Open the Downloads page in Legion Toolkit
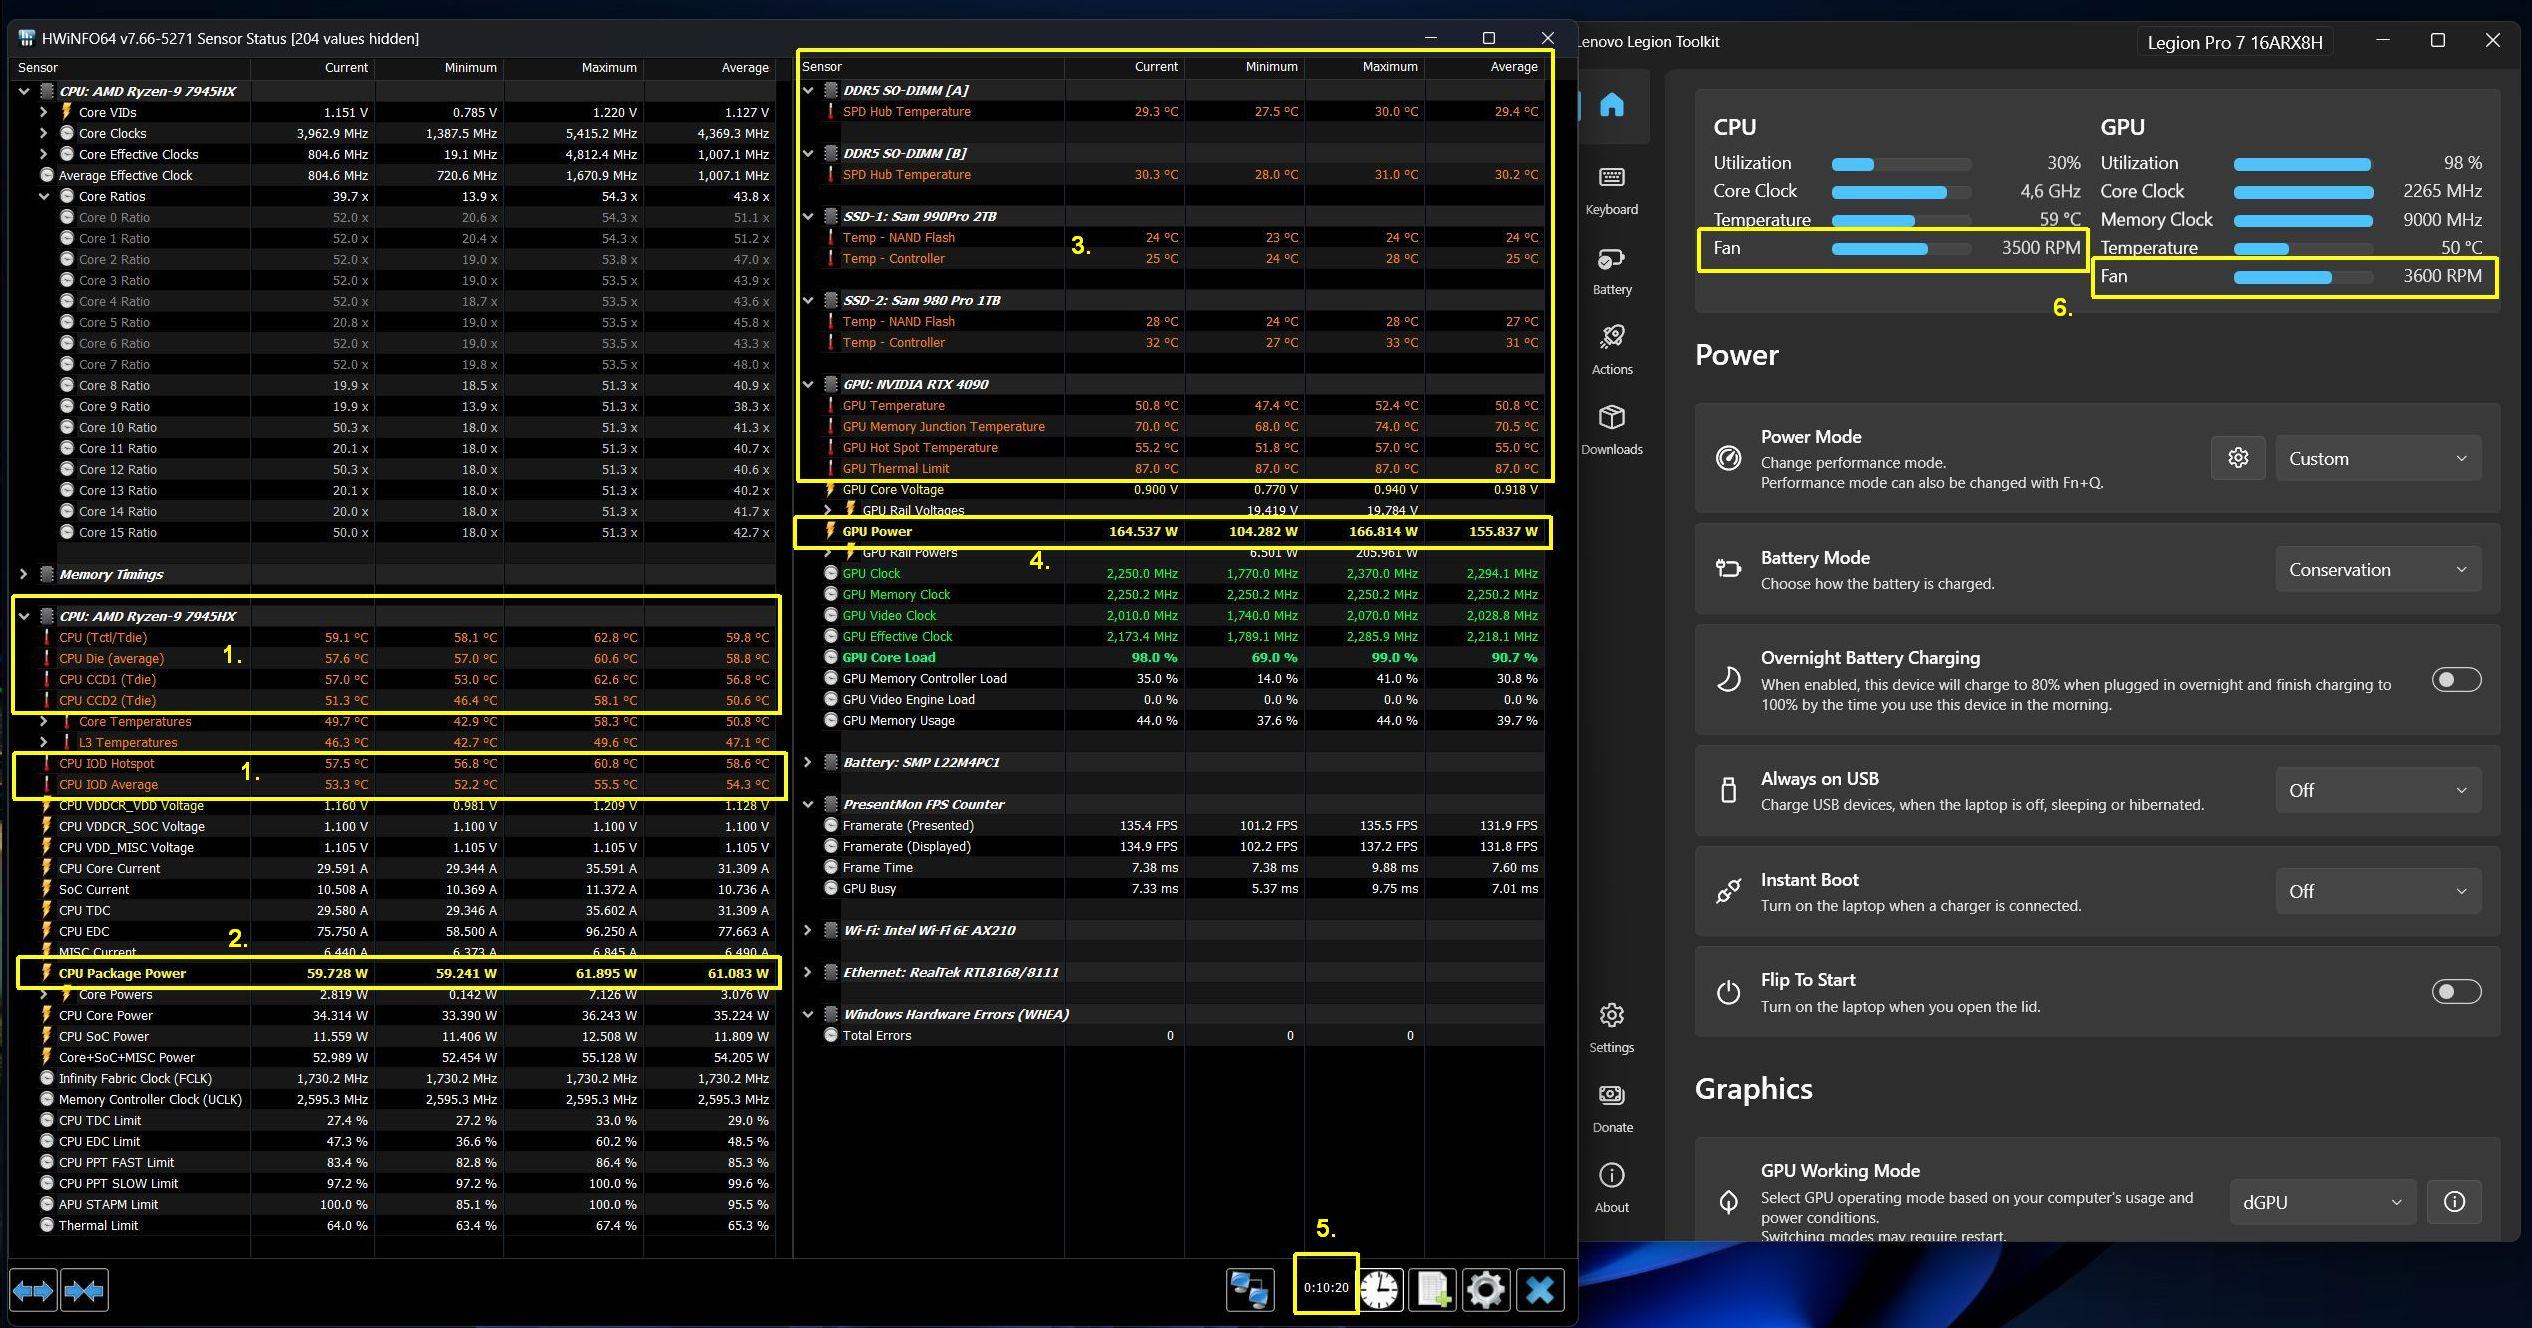This screenshot has height=1328, width=2532. 1611,430
